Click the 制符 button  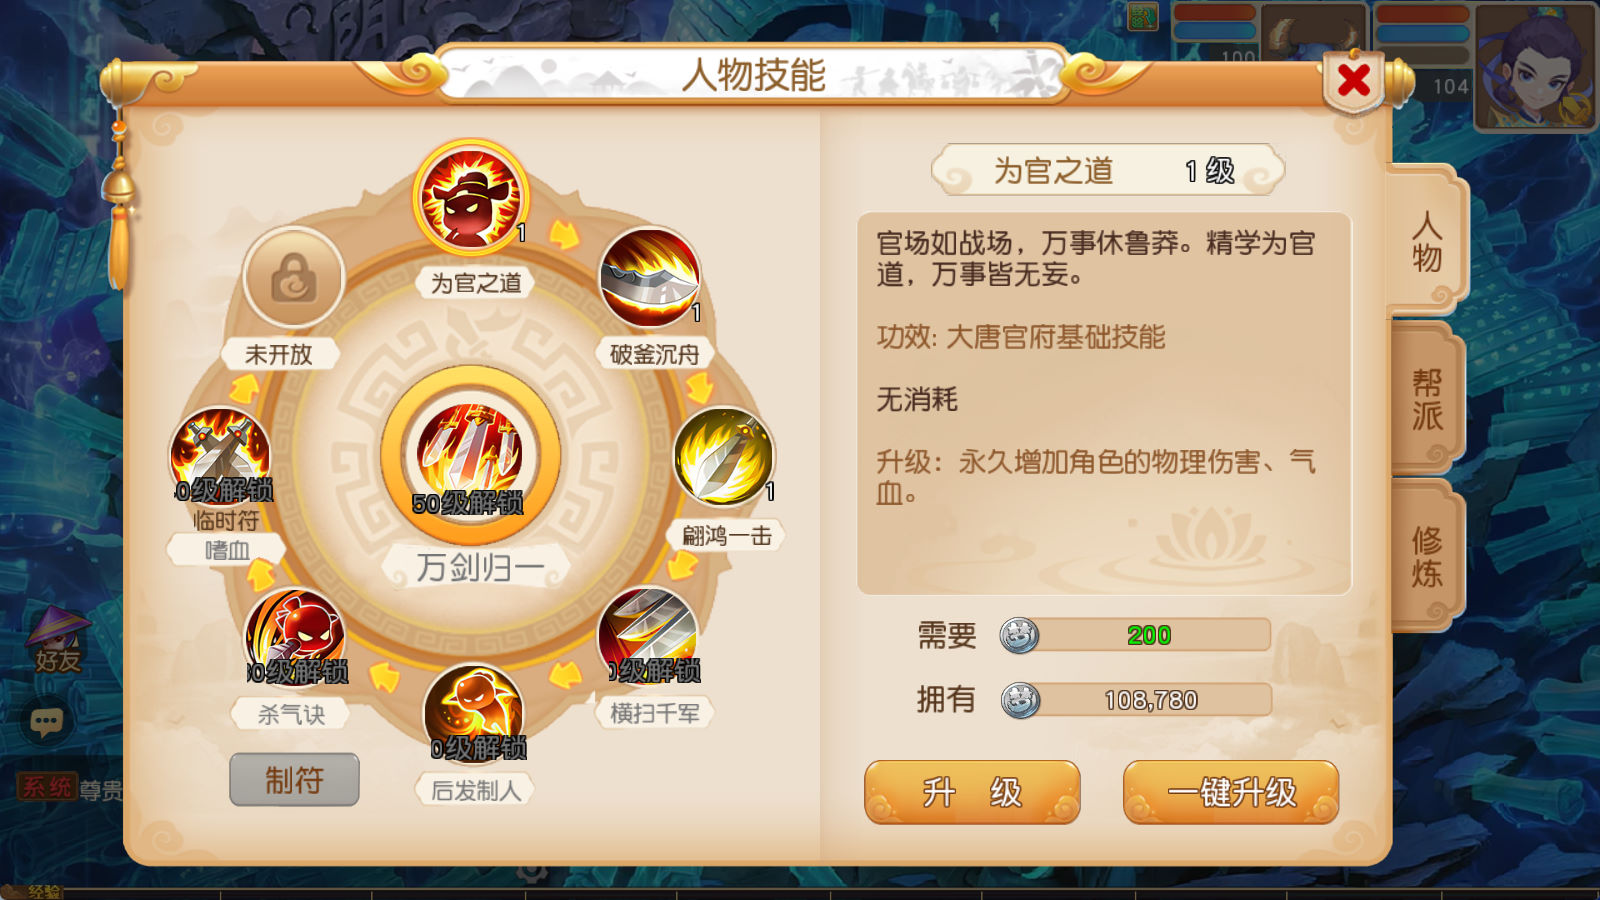coord(294,780)
